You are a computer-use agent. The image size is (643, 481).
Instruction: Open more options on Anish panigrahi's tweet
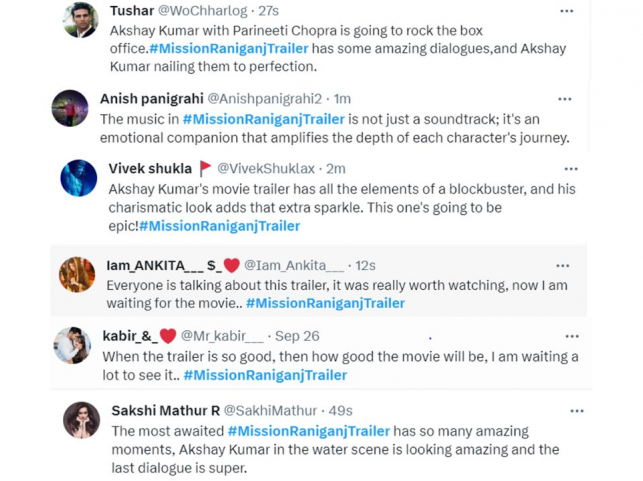[565, 98]
